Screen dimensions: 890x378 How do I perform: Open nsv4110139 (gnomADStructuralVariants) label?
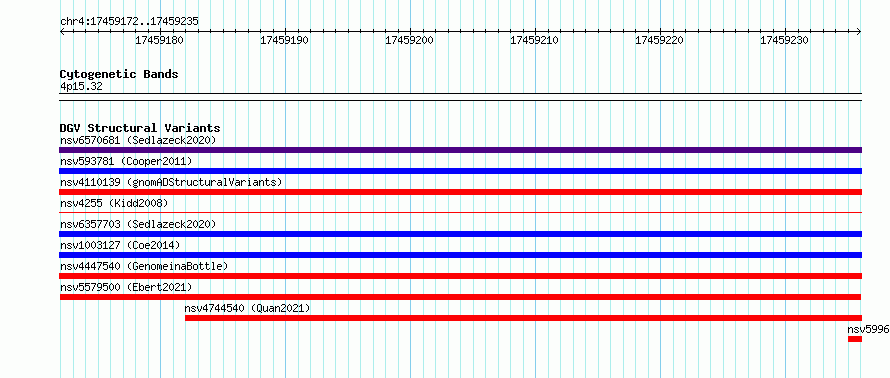(171, 182)
